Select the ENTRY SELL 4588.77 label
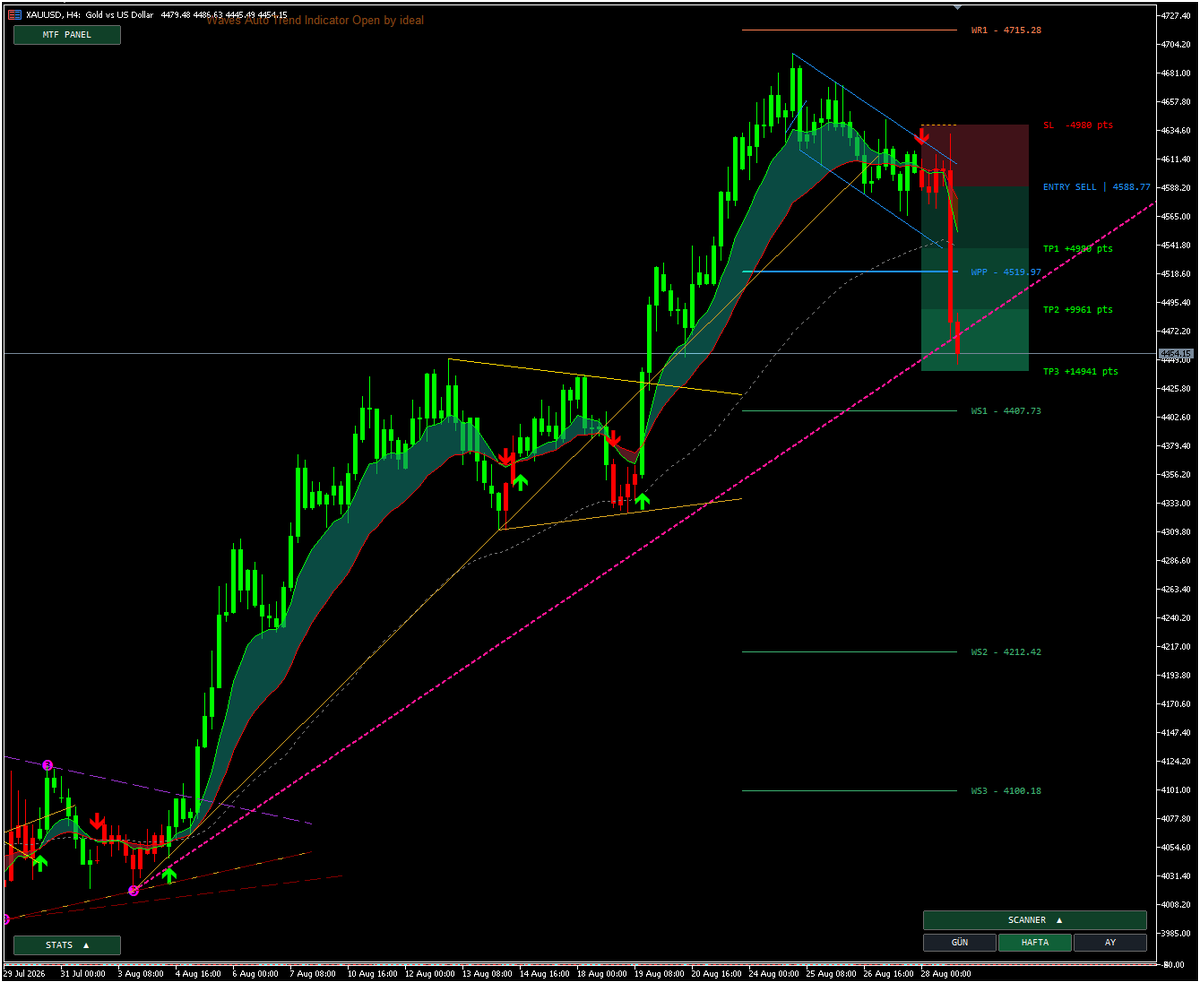1200x983 pixels. [1097, 187]
